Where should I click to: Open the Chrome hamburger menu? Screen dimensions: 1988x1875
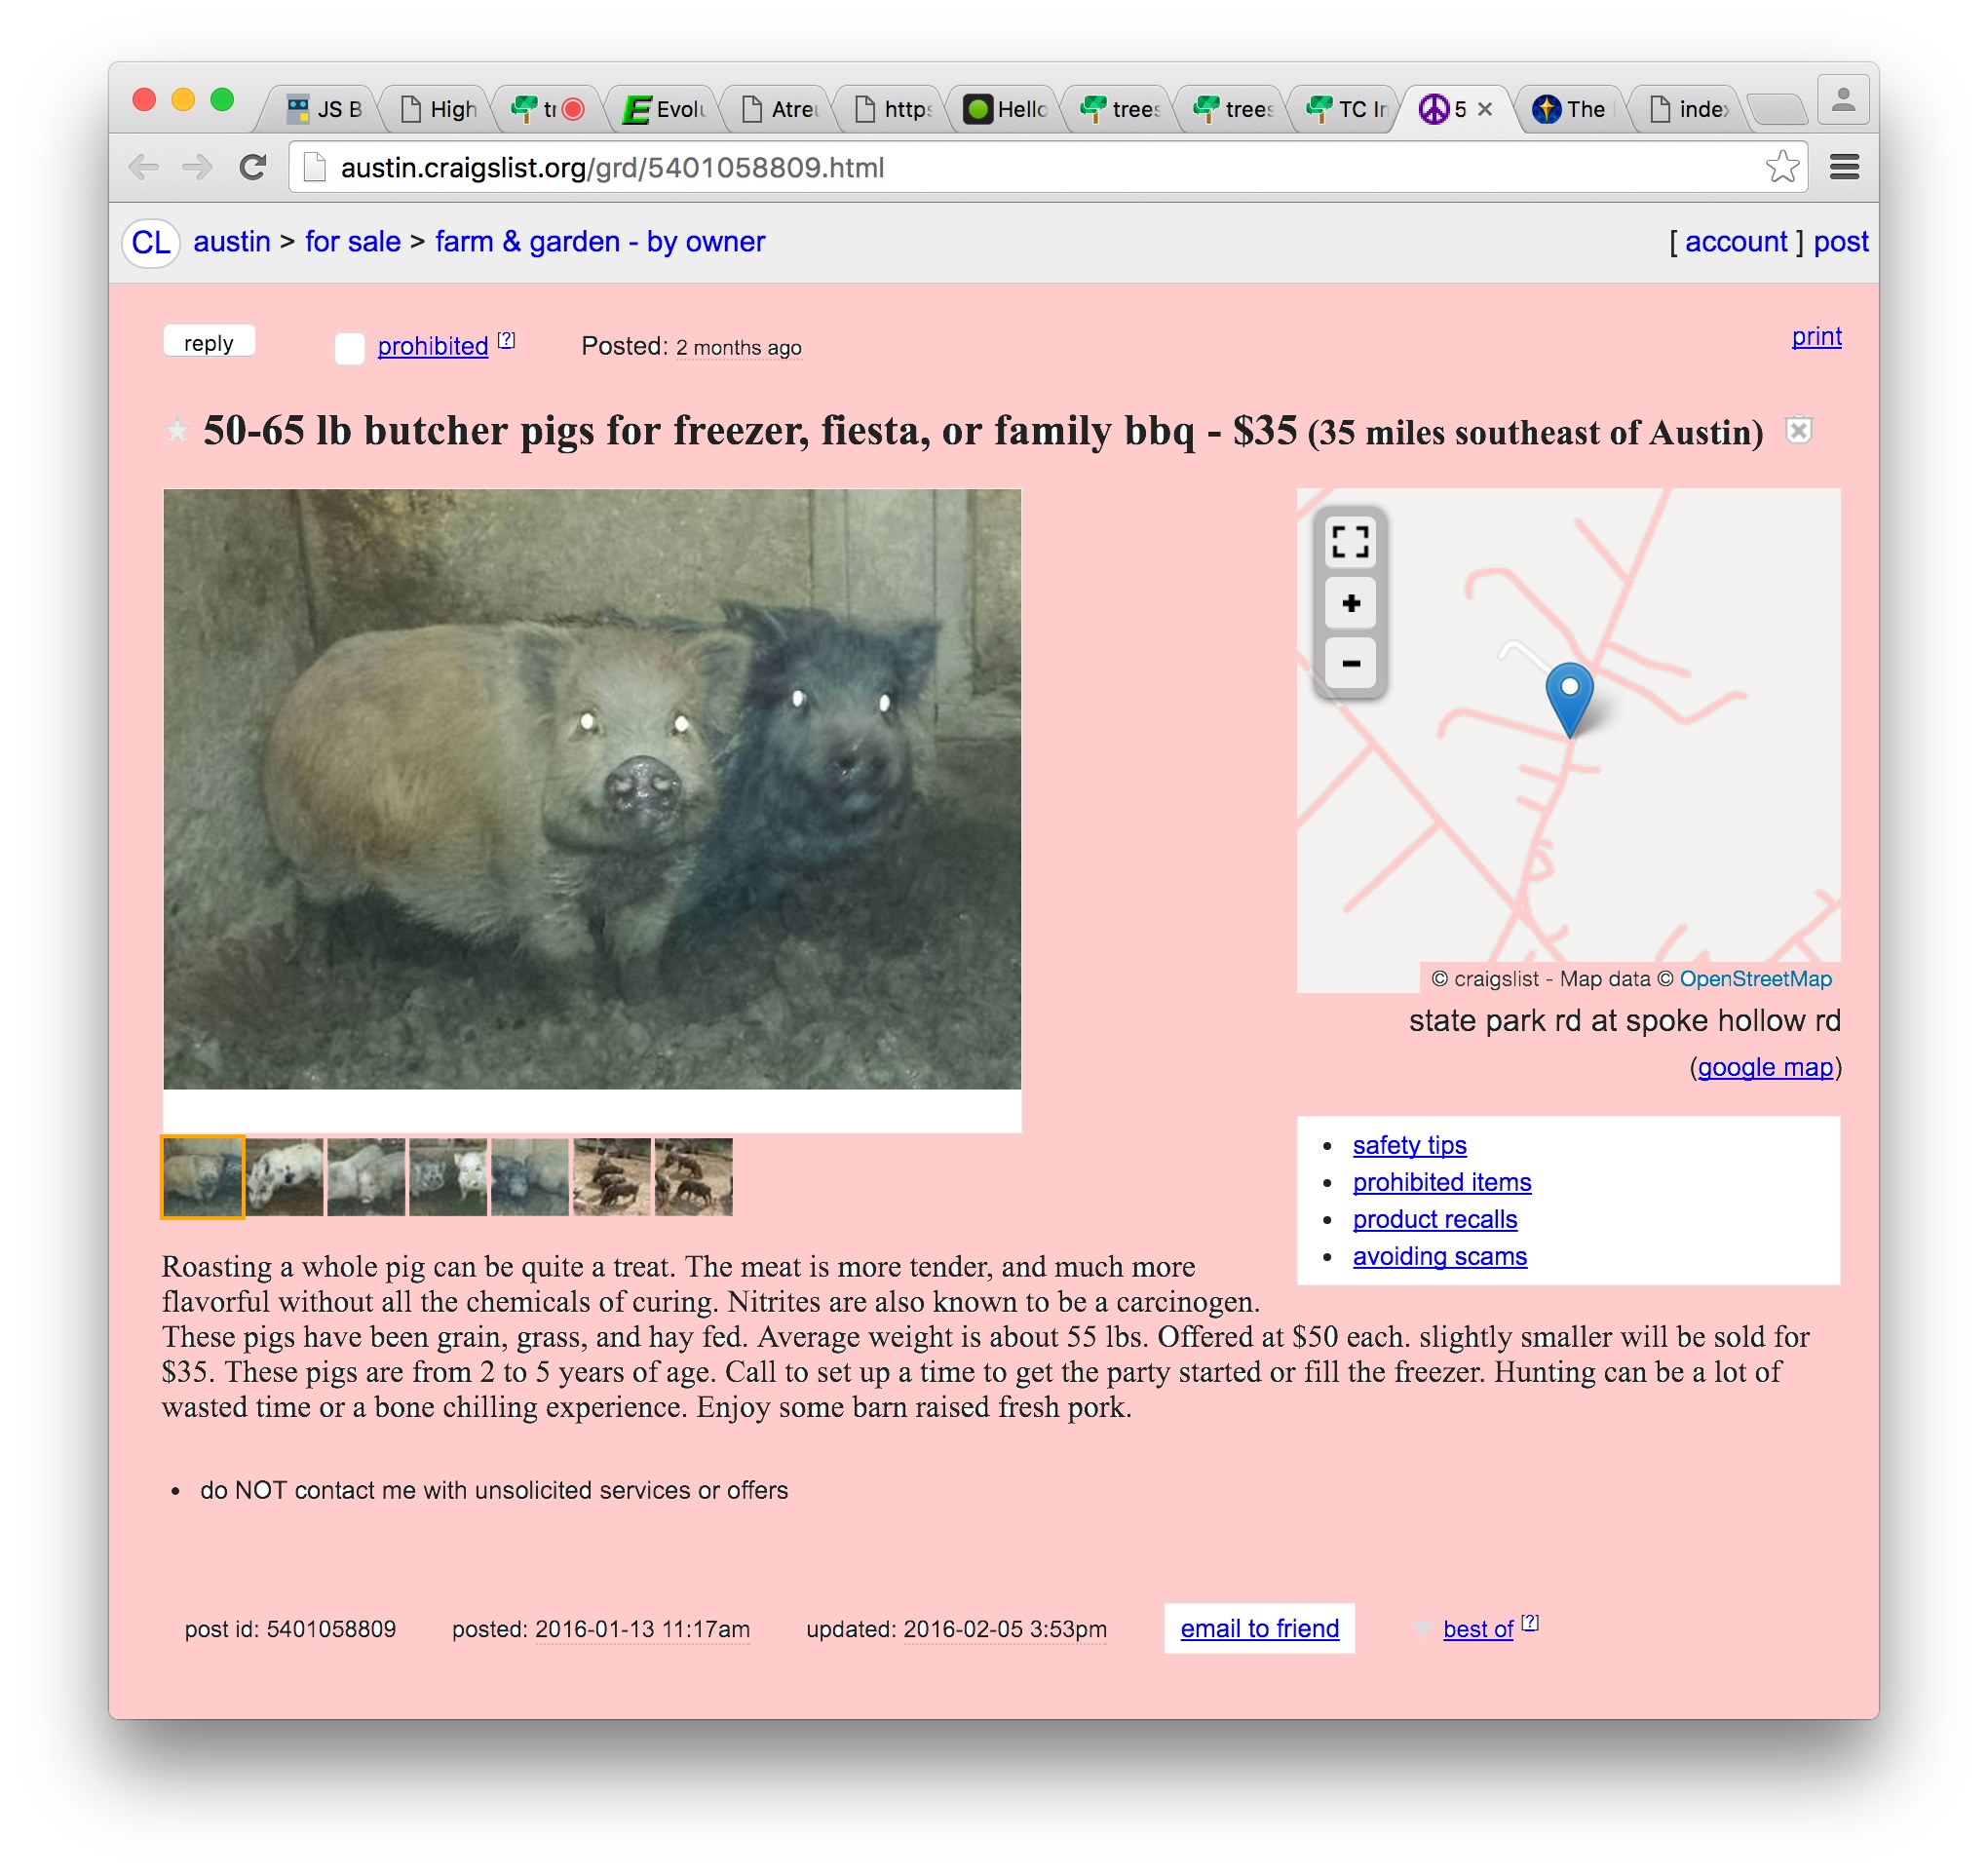click(x=1844, y=167)
